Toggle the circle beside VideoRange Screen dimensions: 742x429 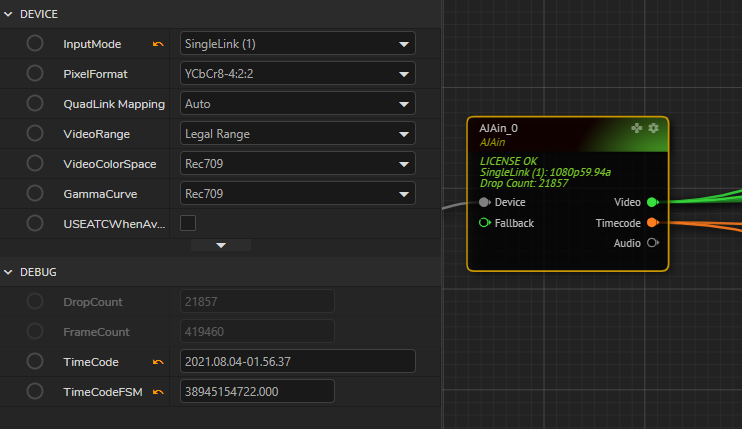tap(35, 133)
